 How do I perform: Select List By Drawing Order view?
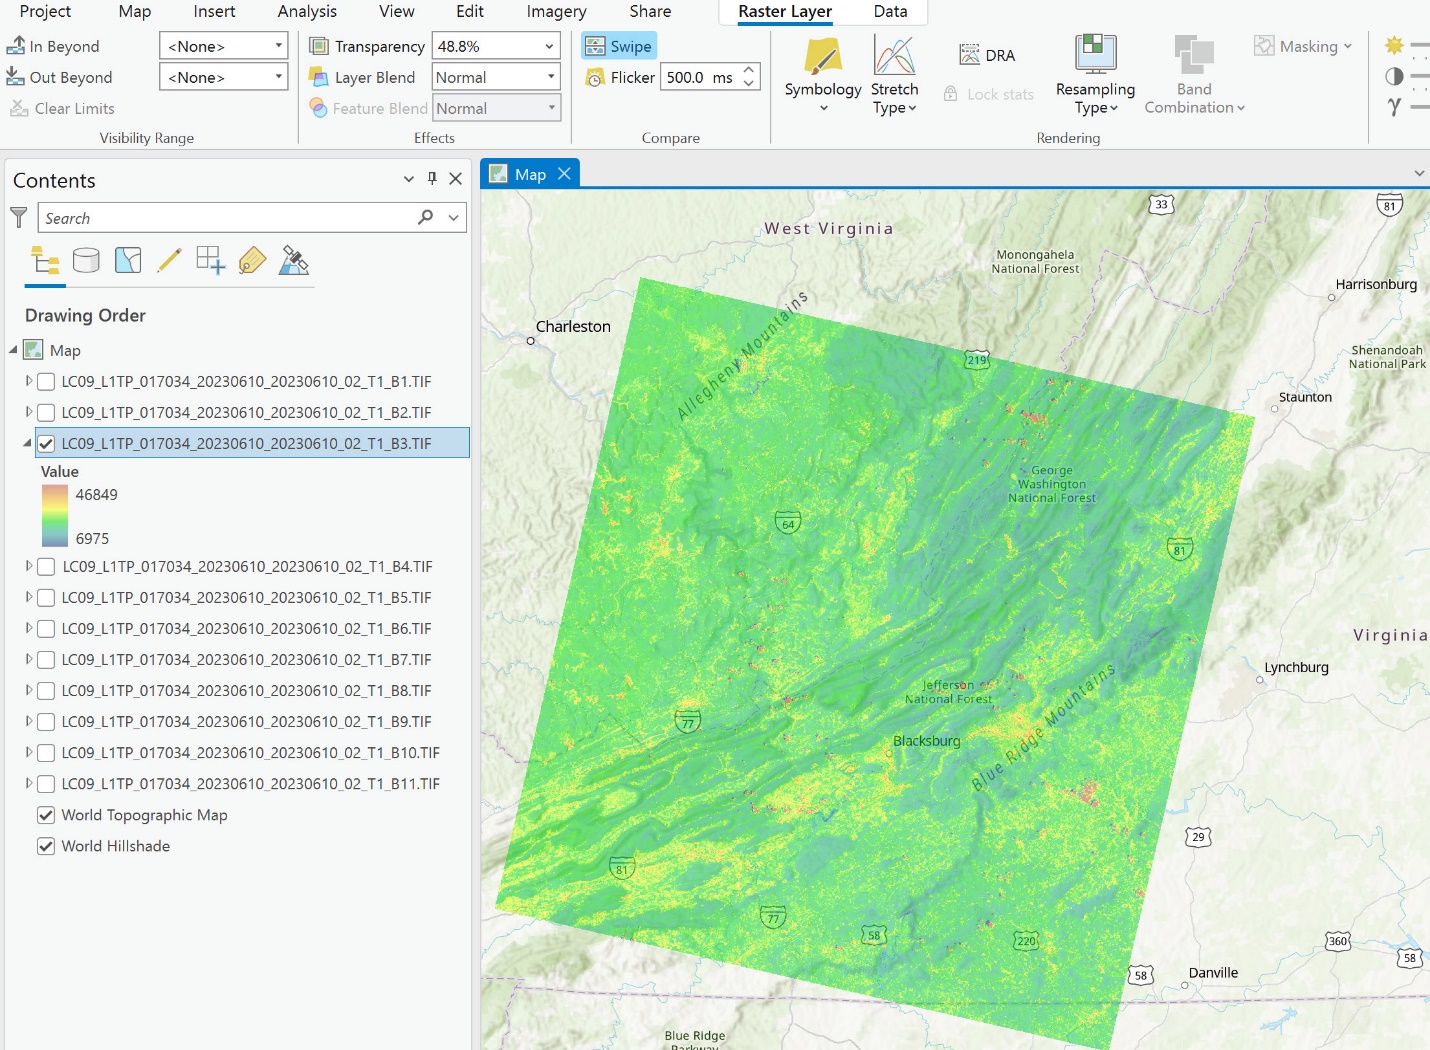click(x=45, y=261)
